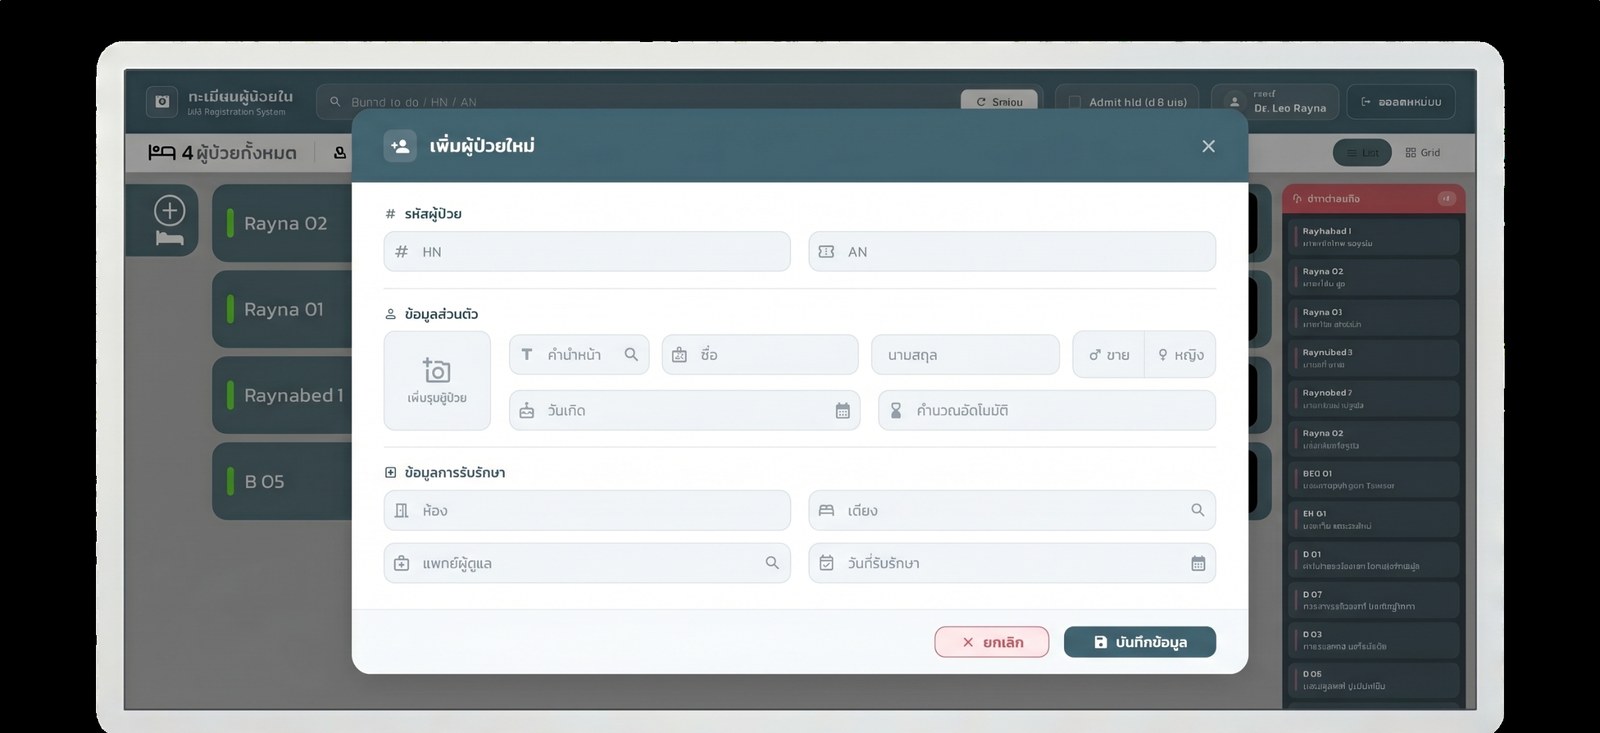Open calendar picker in วันเกิด field

842,411
